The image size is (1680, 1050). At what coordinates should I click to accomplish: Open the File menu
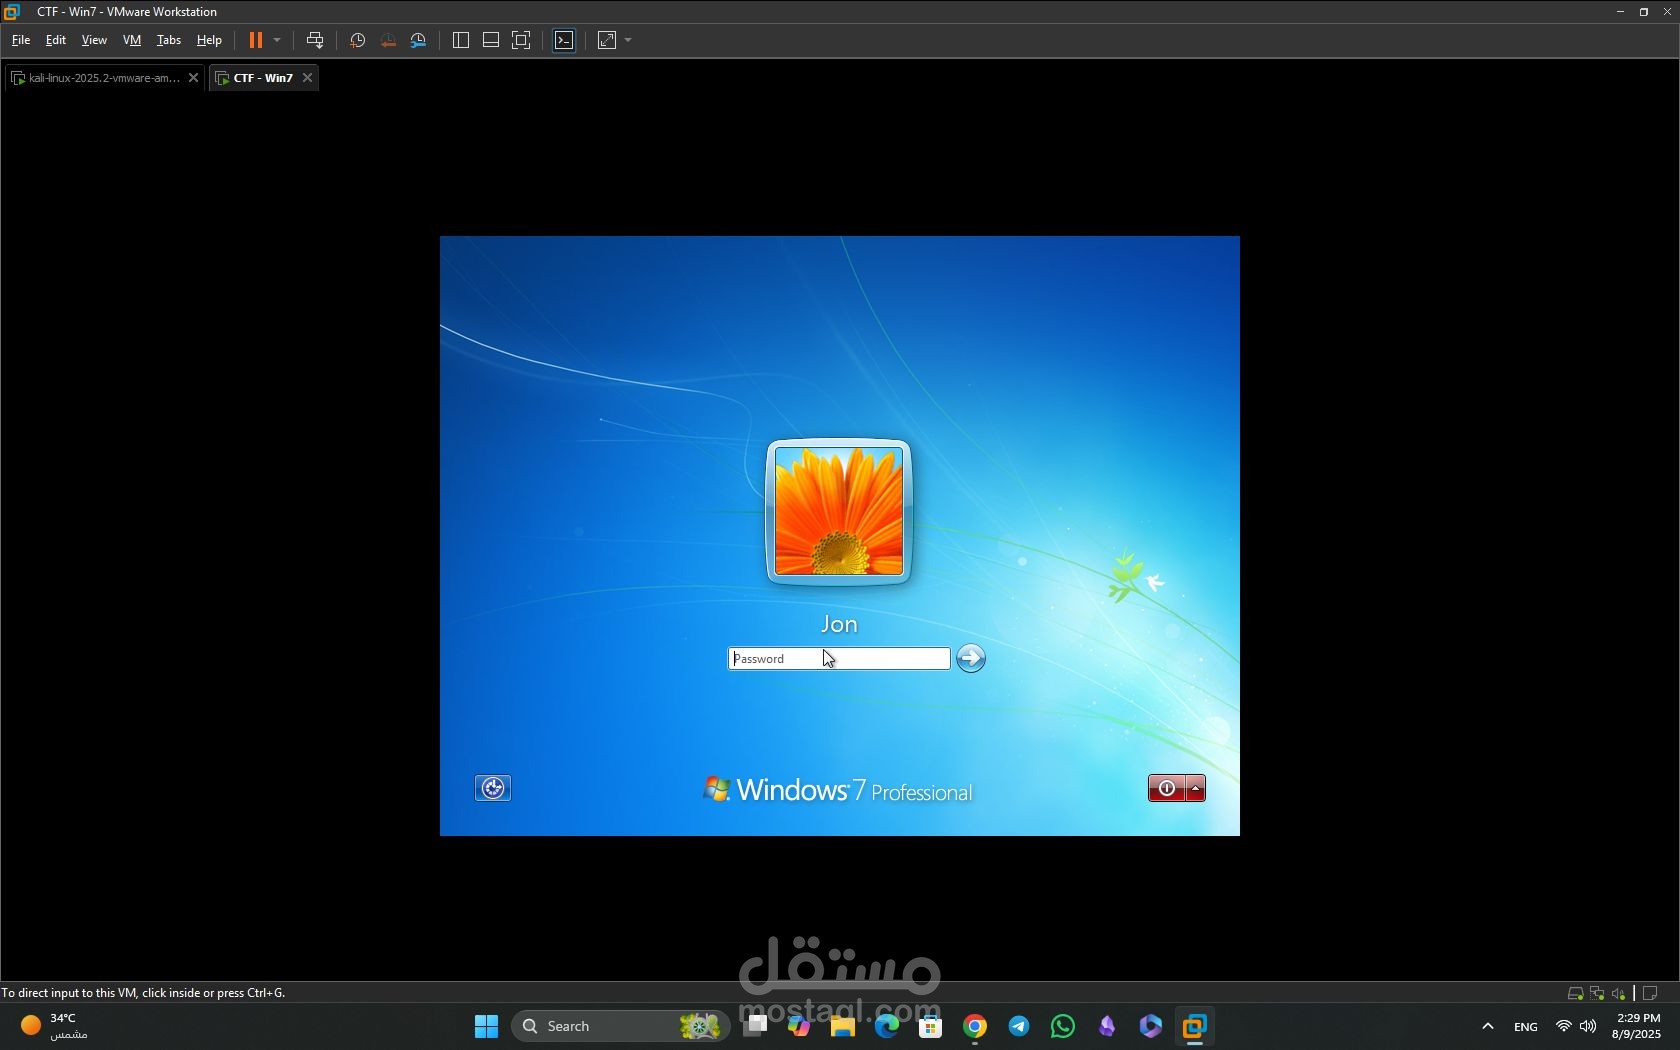coord(21,40)
